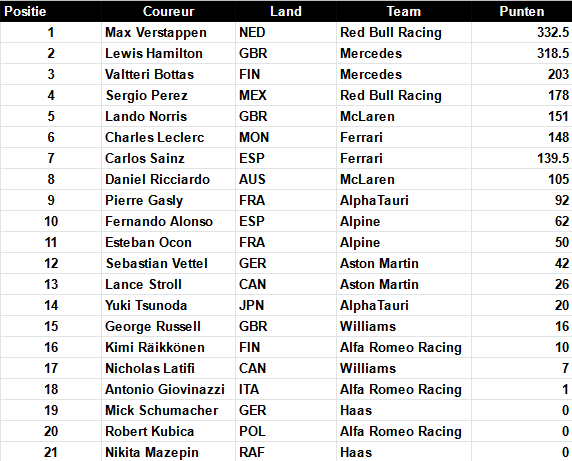Viewport: 572px width, 461px height.
Task: Select Carlos Sainz's 139.5 points cell
Action: click(x=522, y=158)
